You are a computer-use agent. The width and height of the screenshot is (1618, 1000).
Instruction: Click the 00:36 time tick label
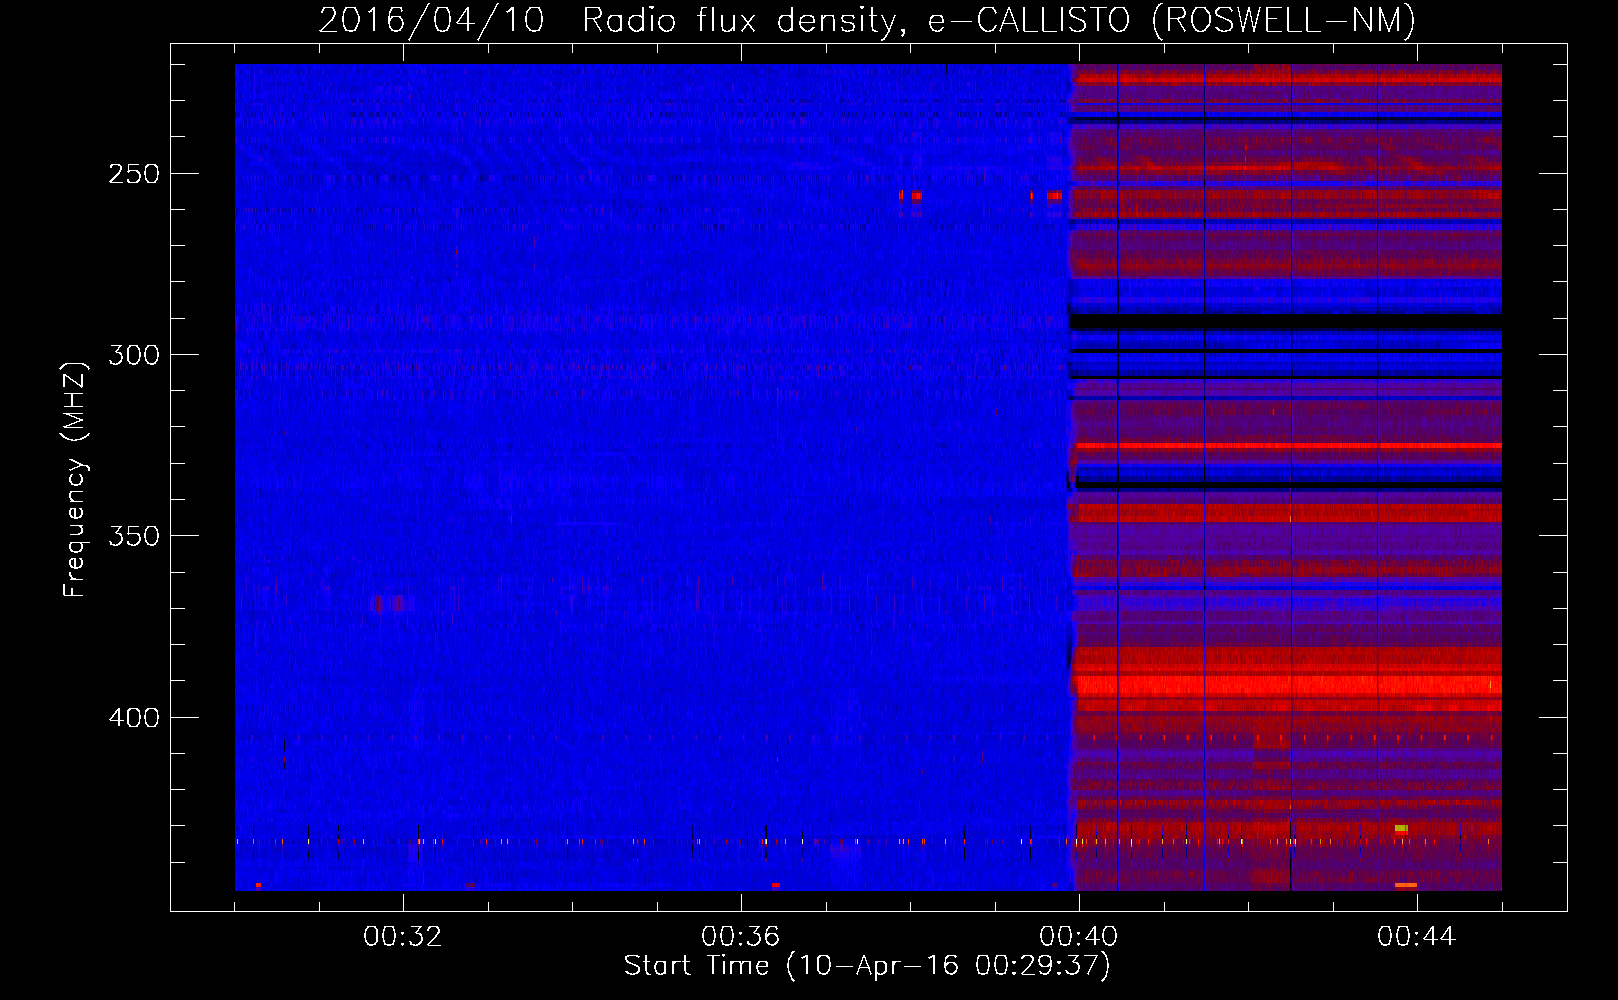[x=741, y=937]
